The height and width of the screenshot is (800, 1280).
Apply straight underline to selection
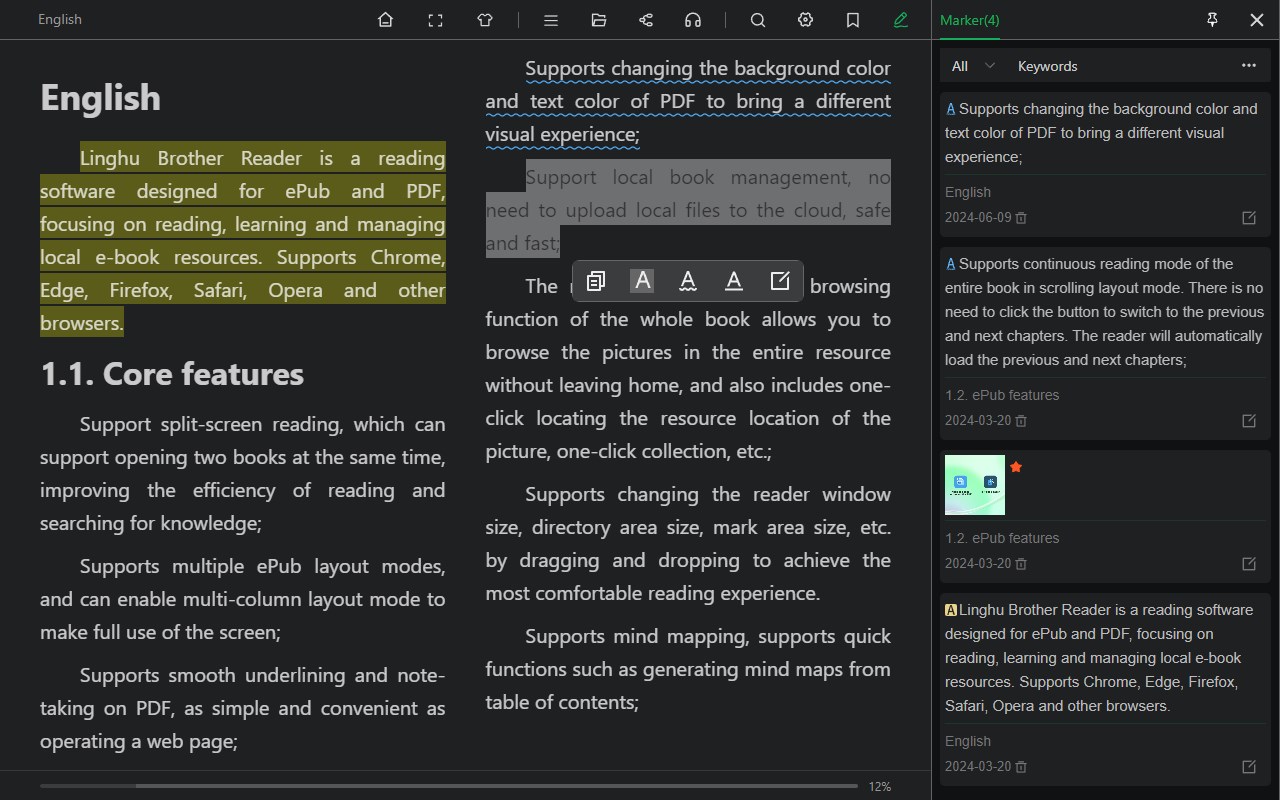tap(734, 281)
